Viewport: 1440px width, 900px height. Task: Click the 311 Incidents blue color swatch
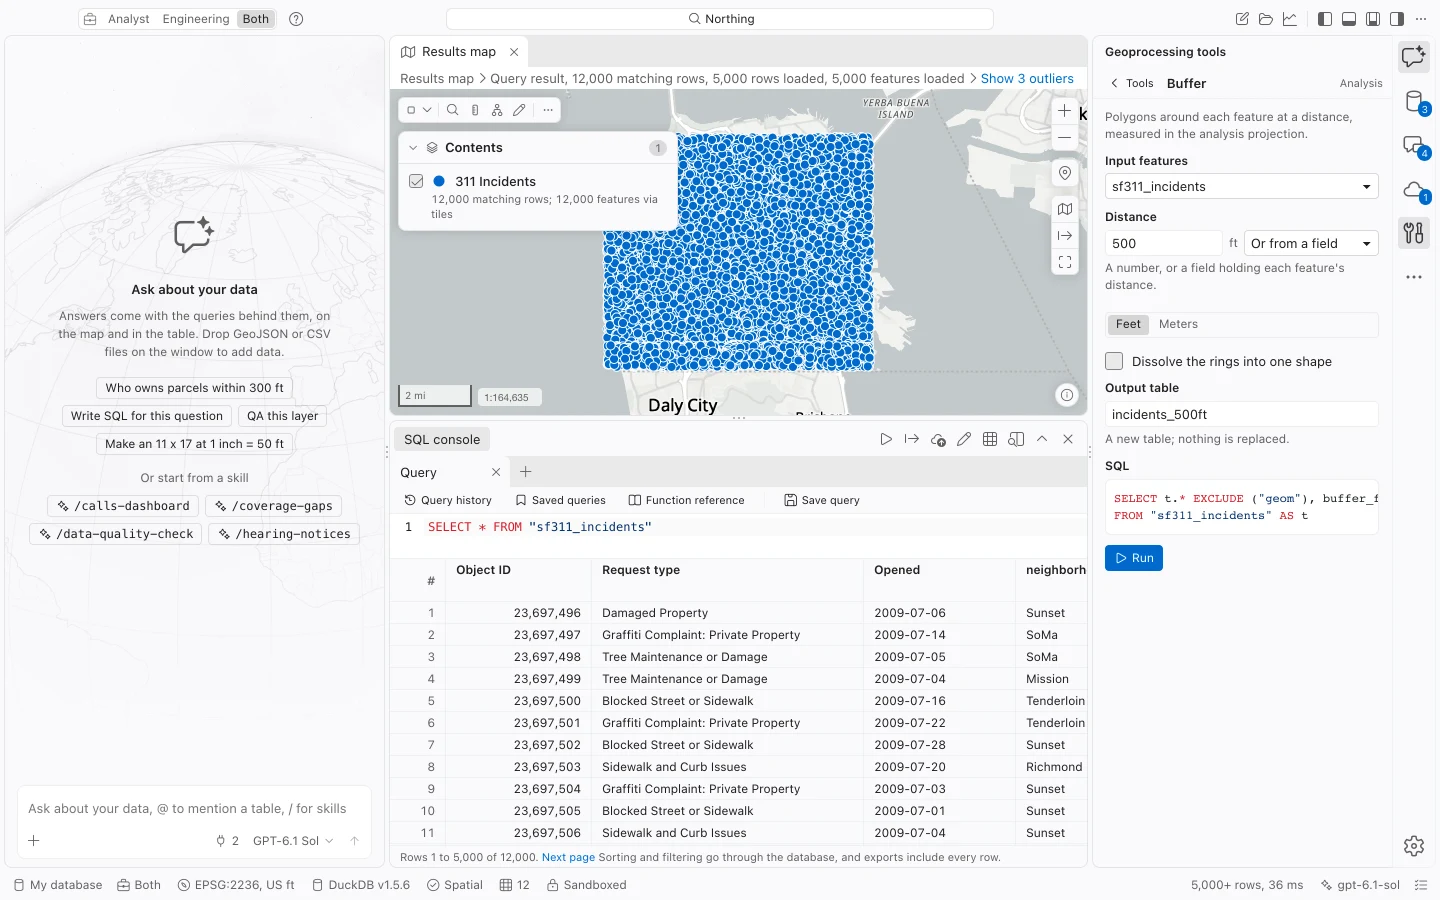click(x=439, y=181)
